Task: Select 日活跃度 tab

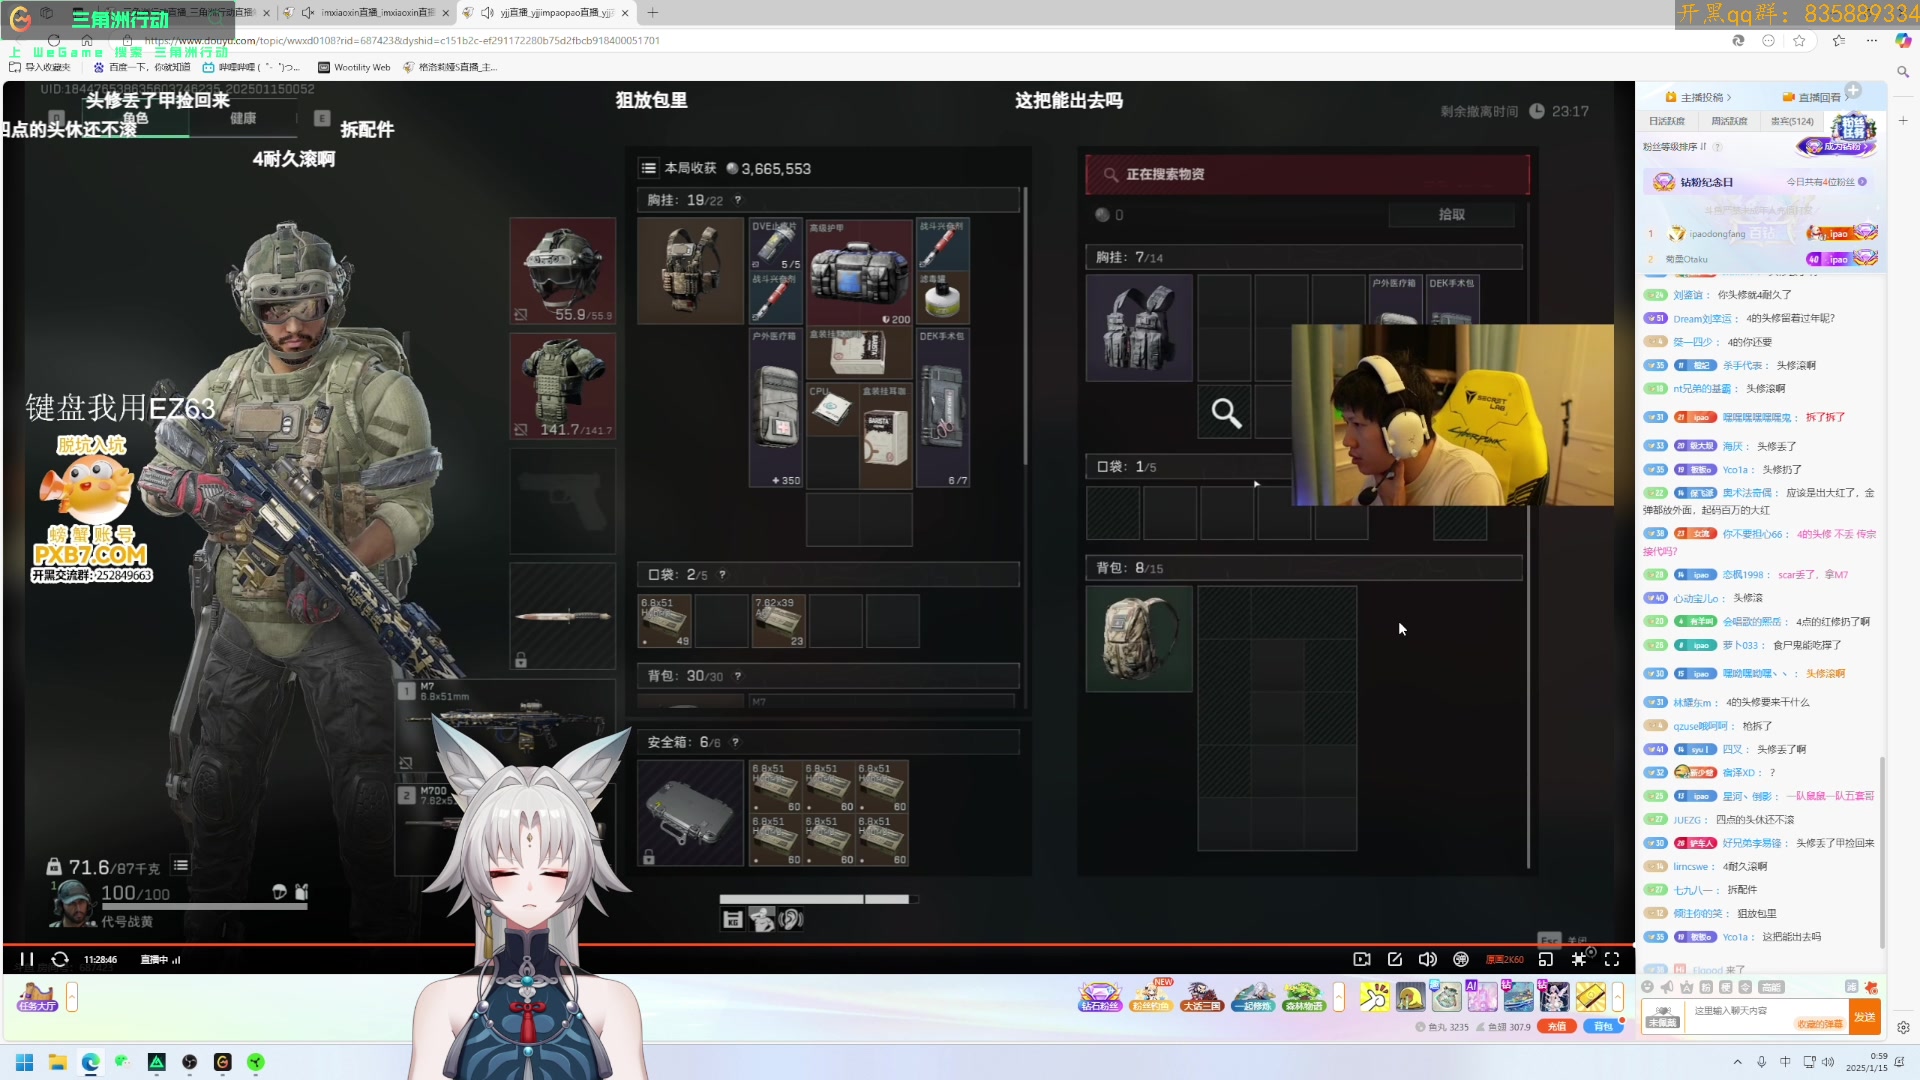Action: tap(1667, 121)
